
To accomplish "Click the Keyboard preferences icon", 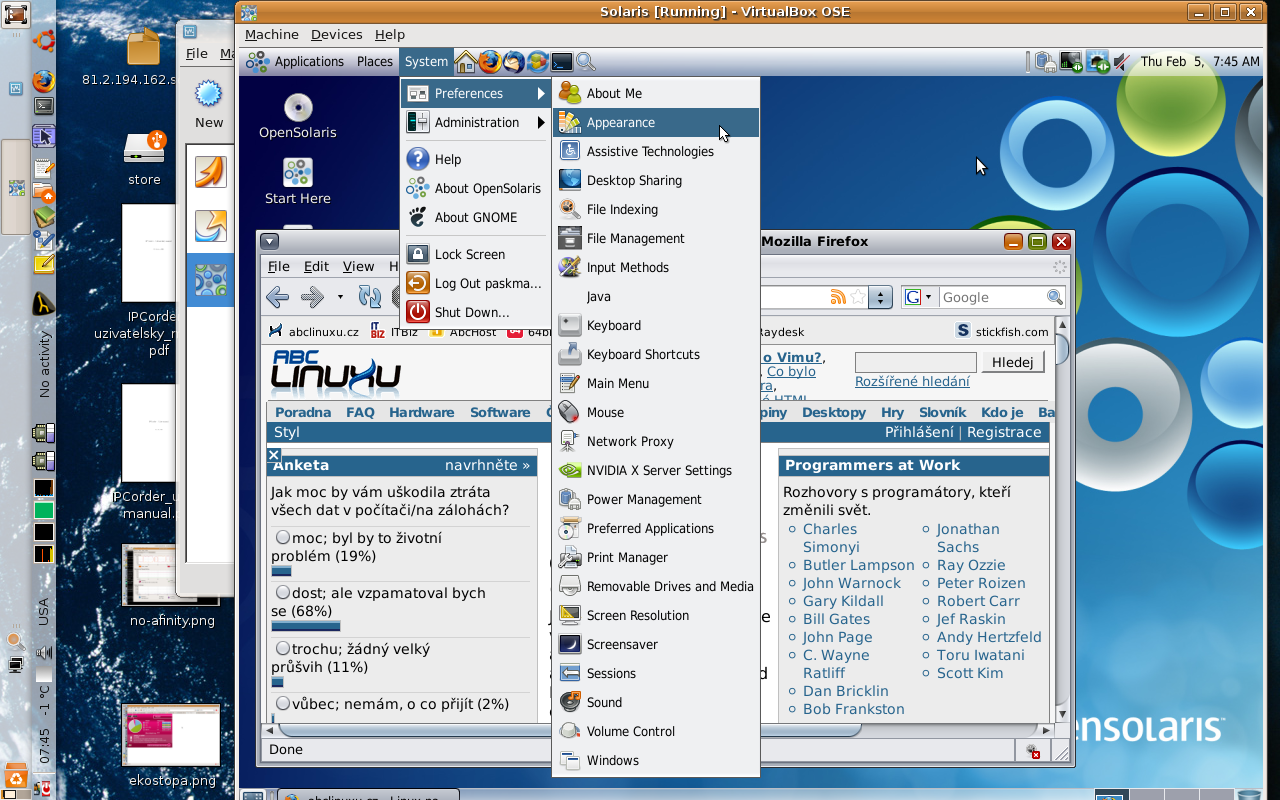I will point(569,325).
